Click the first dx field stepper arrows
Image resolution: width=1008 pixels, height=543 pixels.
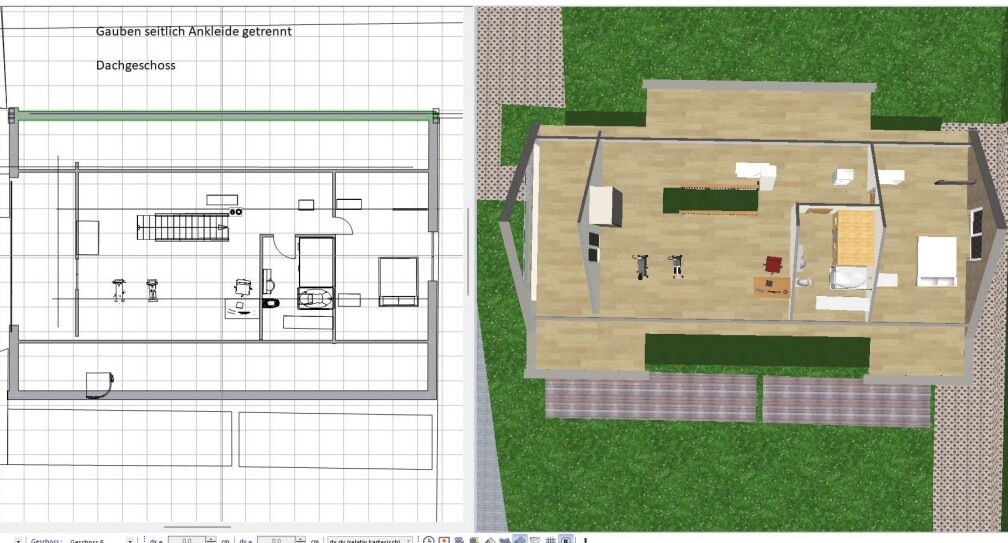[210, 540]
